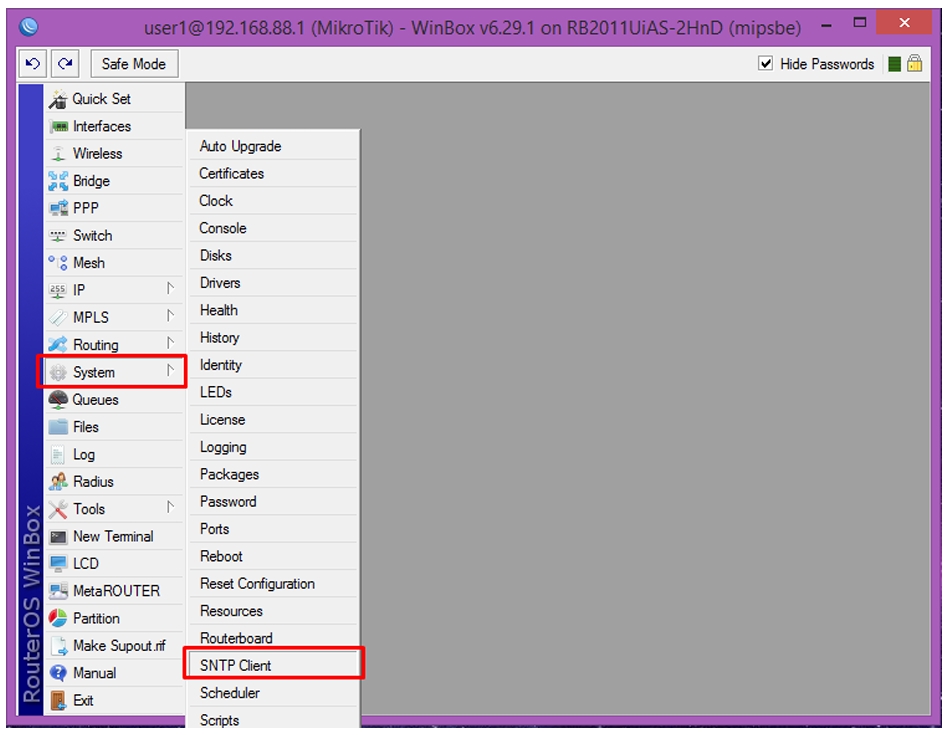
Task: Click the Partition pie icon
Action: pyautogui.click(x=58, y=618)
